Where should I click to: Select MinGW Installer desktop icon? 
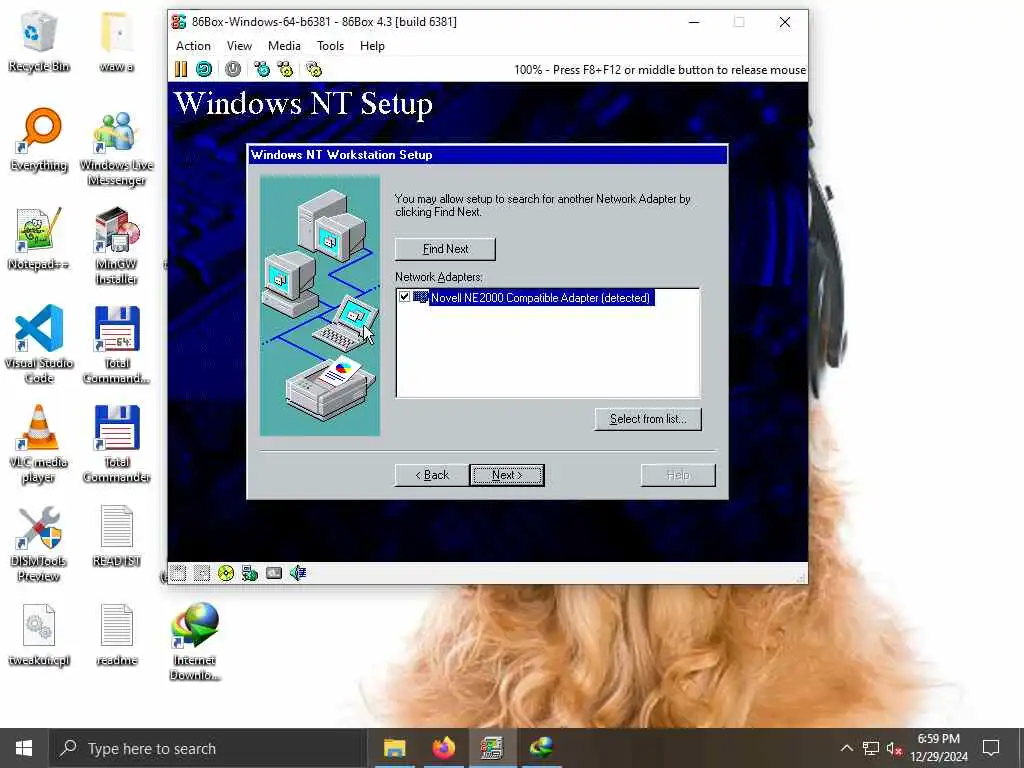(116, 247)
